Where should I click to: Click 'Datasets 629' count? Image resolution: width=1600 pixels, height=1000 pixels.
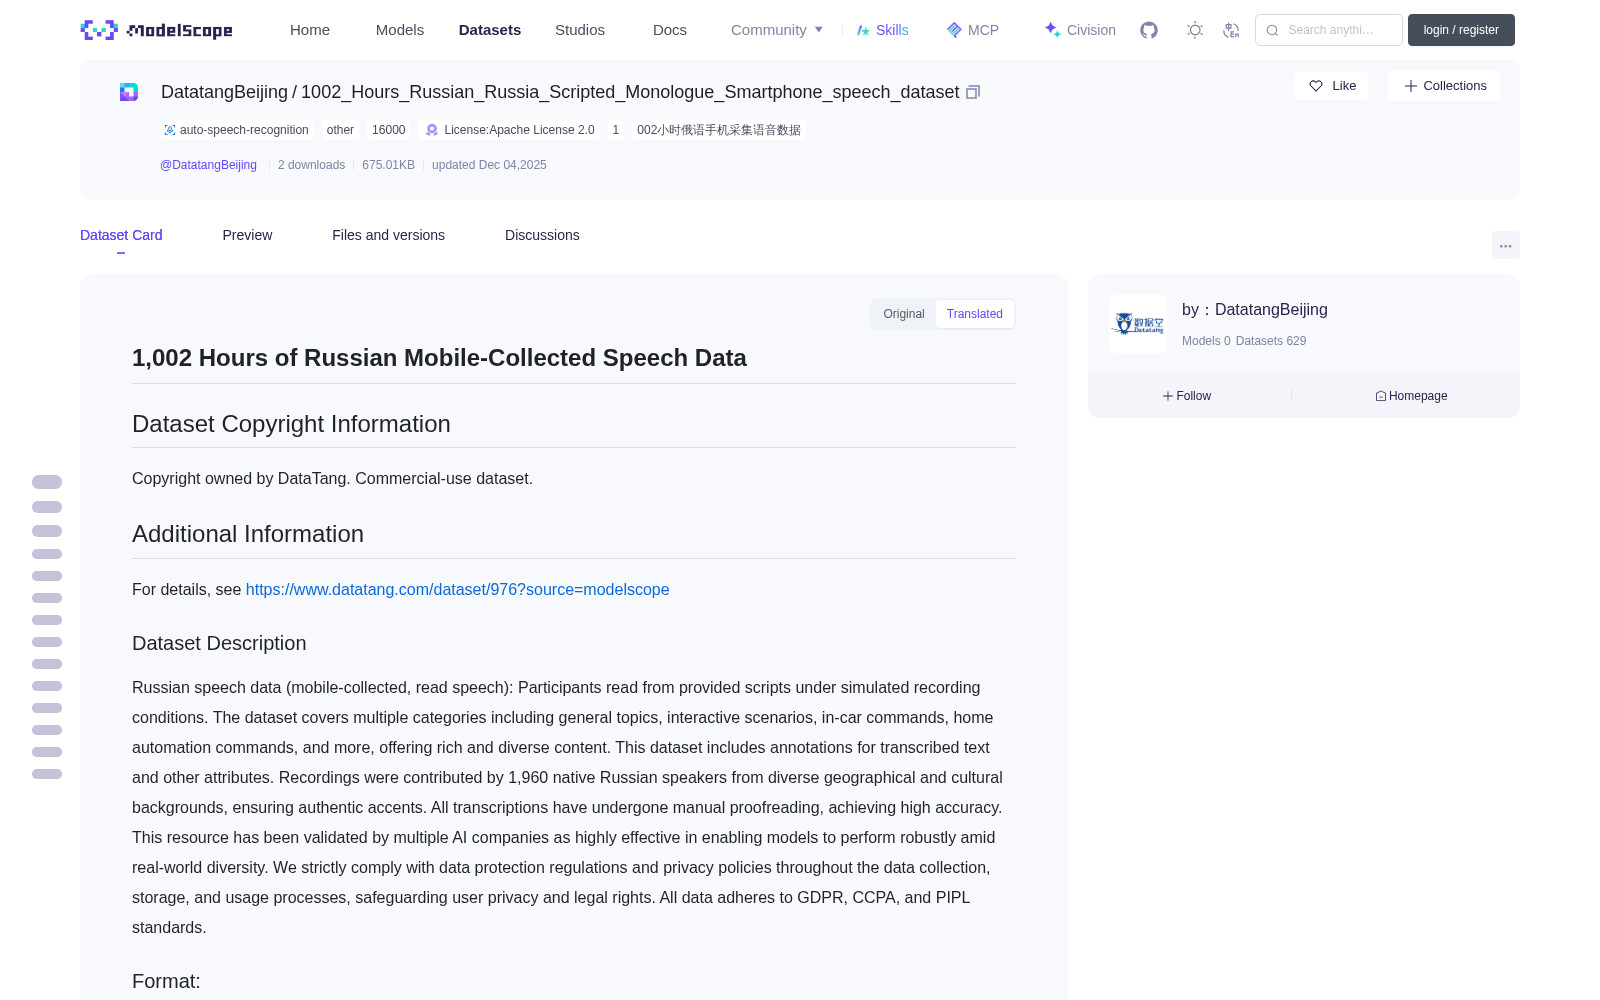click(1271, 341)
